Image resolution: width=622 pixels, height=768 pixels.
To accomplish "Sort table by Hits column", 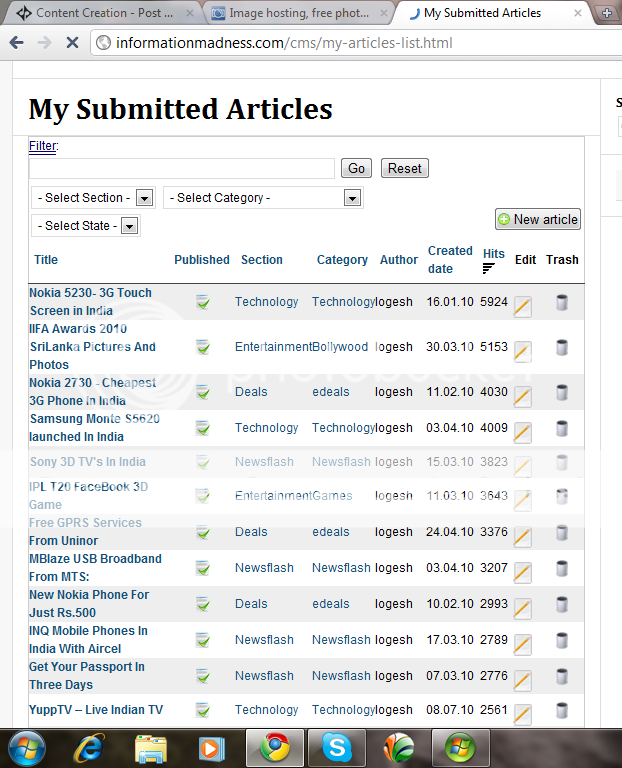I will [x=493, y=254].
